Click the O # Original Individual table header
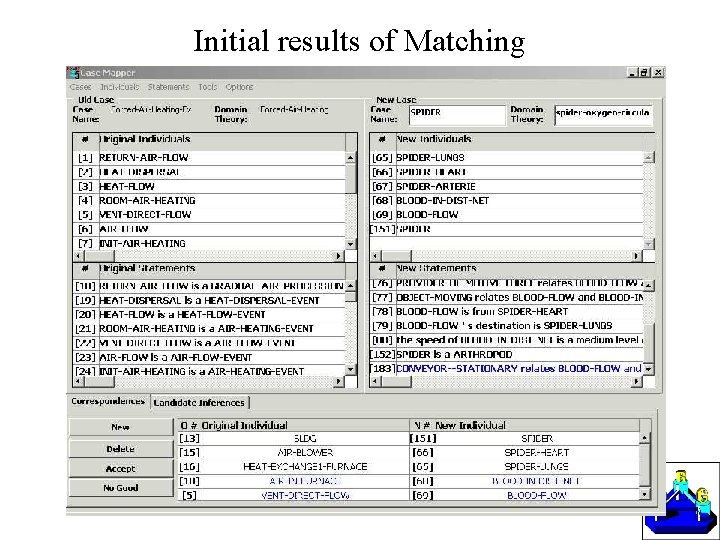720x540 pixels. [x=293, y=425]
